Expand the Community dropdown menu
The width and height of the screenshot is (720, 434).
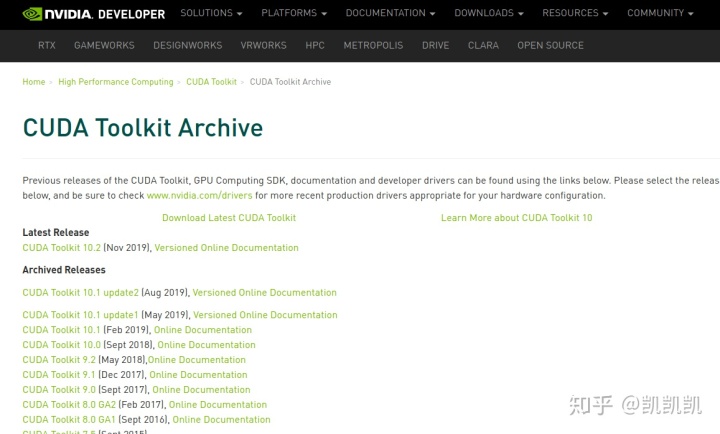click(660, 13)
